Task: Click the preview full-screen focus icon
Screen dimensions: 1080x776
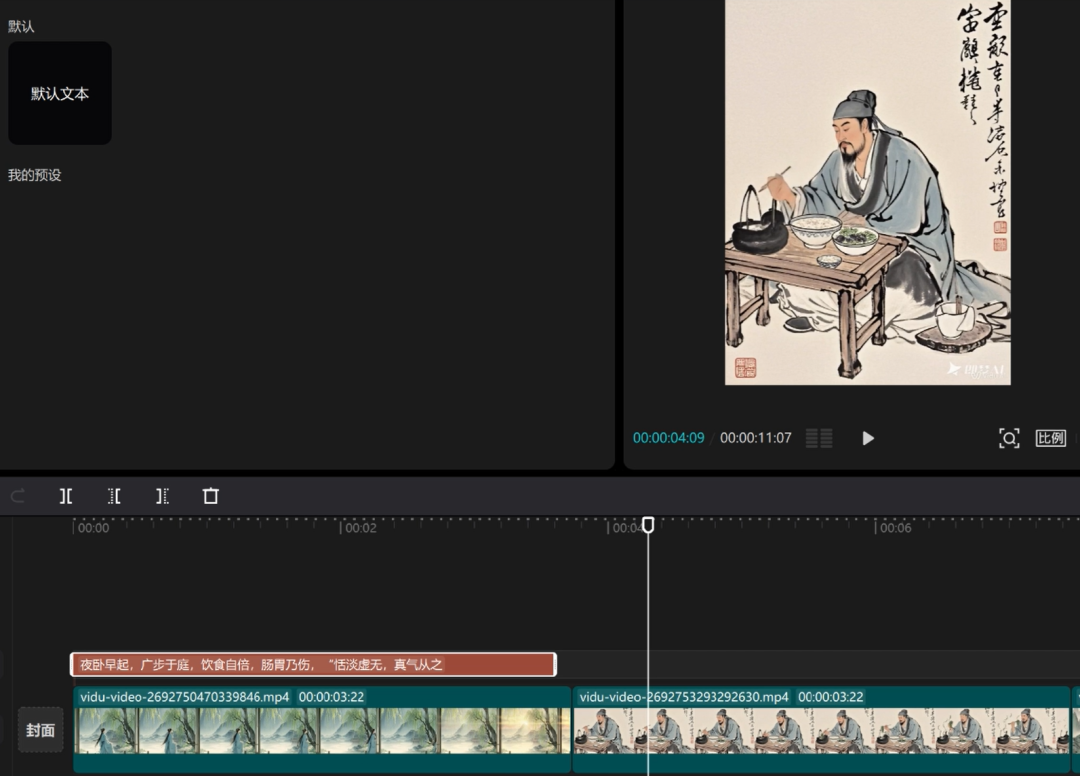Action: 1009,438
